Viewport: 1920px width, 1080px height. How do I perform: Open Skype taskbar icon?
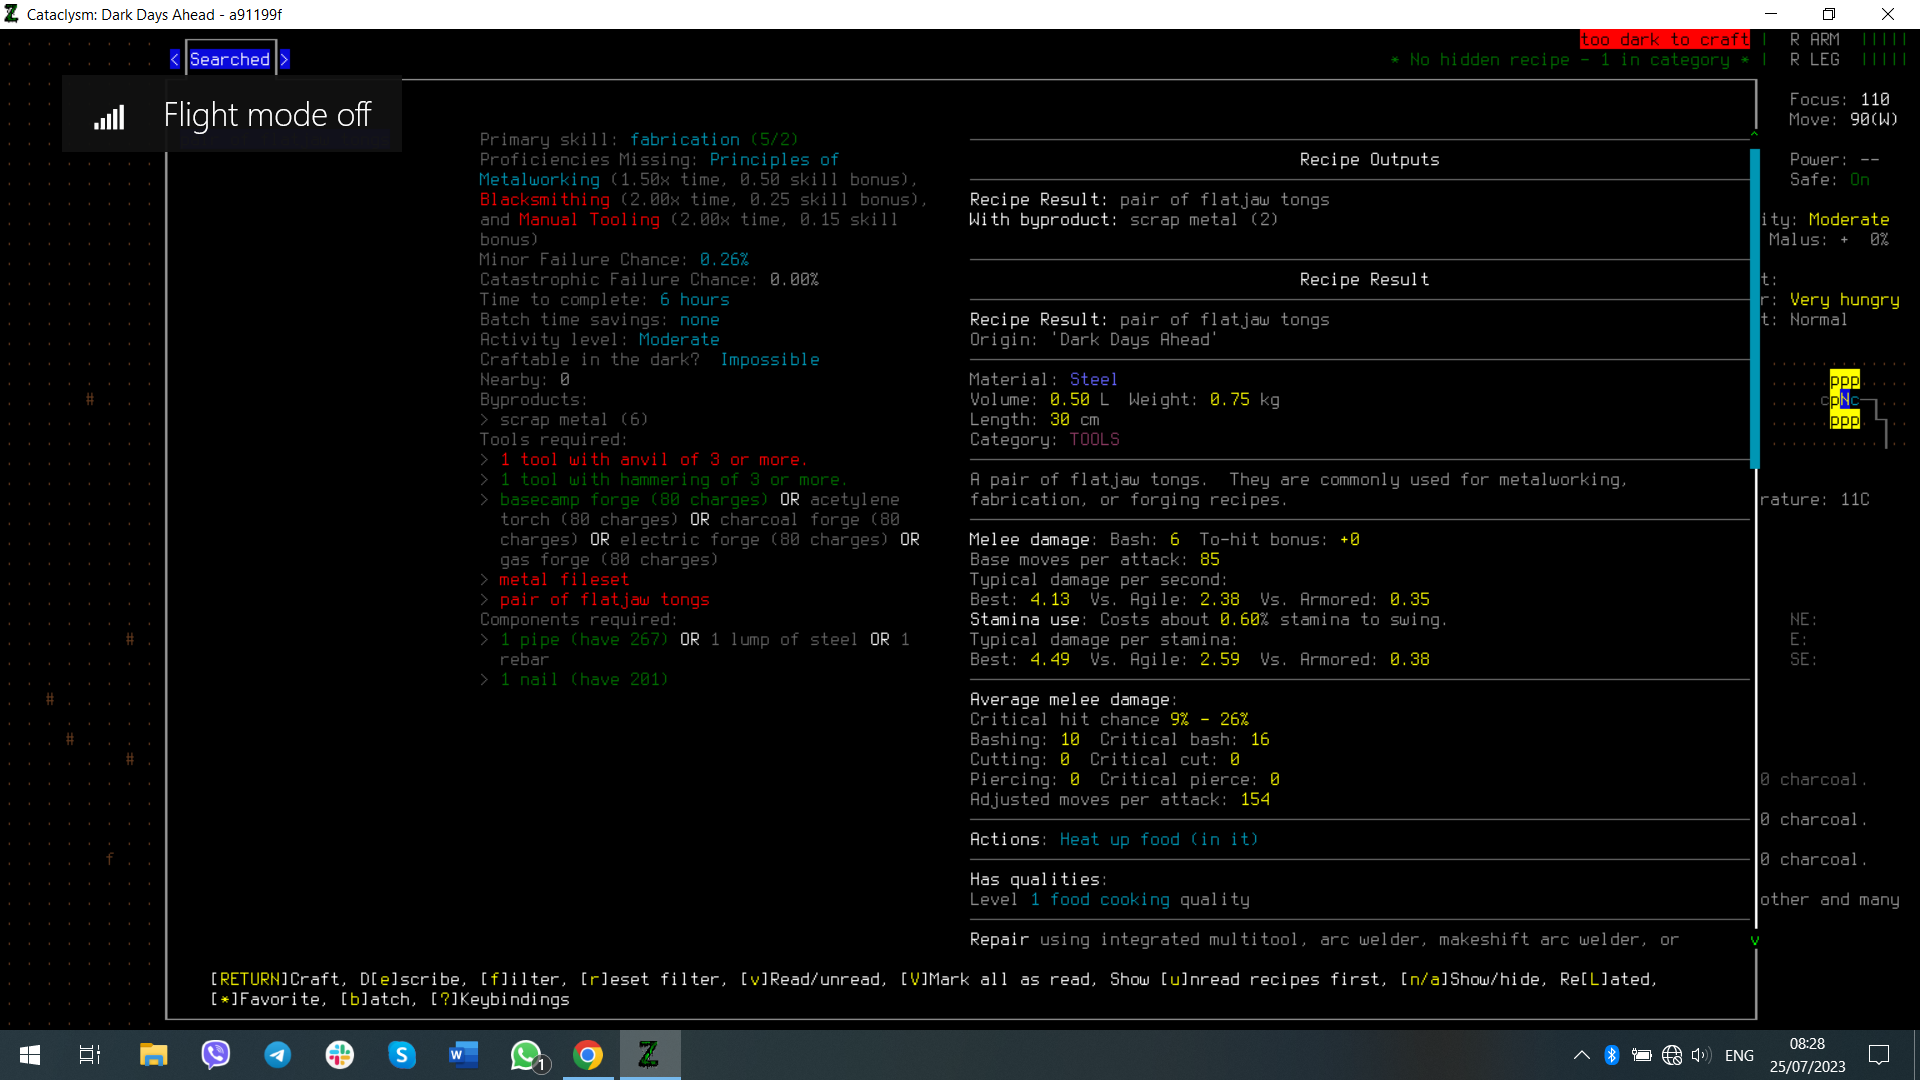(x=402, y=1055)
